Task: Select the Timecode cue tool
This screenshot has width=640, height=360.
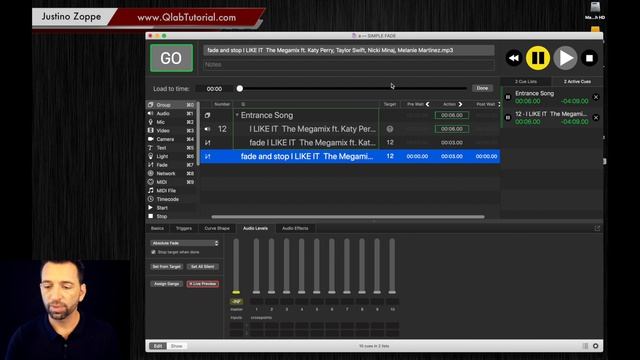Action: 167,199
